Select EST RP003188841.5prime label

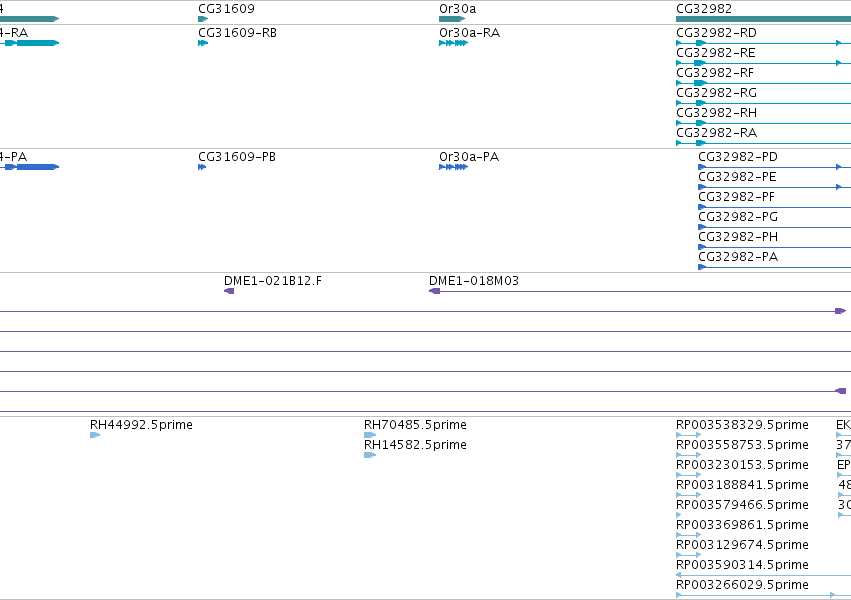click(742, 485)
